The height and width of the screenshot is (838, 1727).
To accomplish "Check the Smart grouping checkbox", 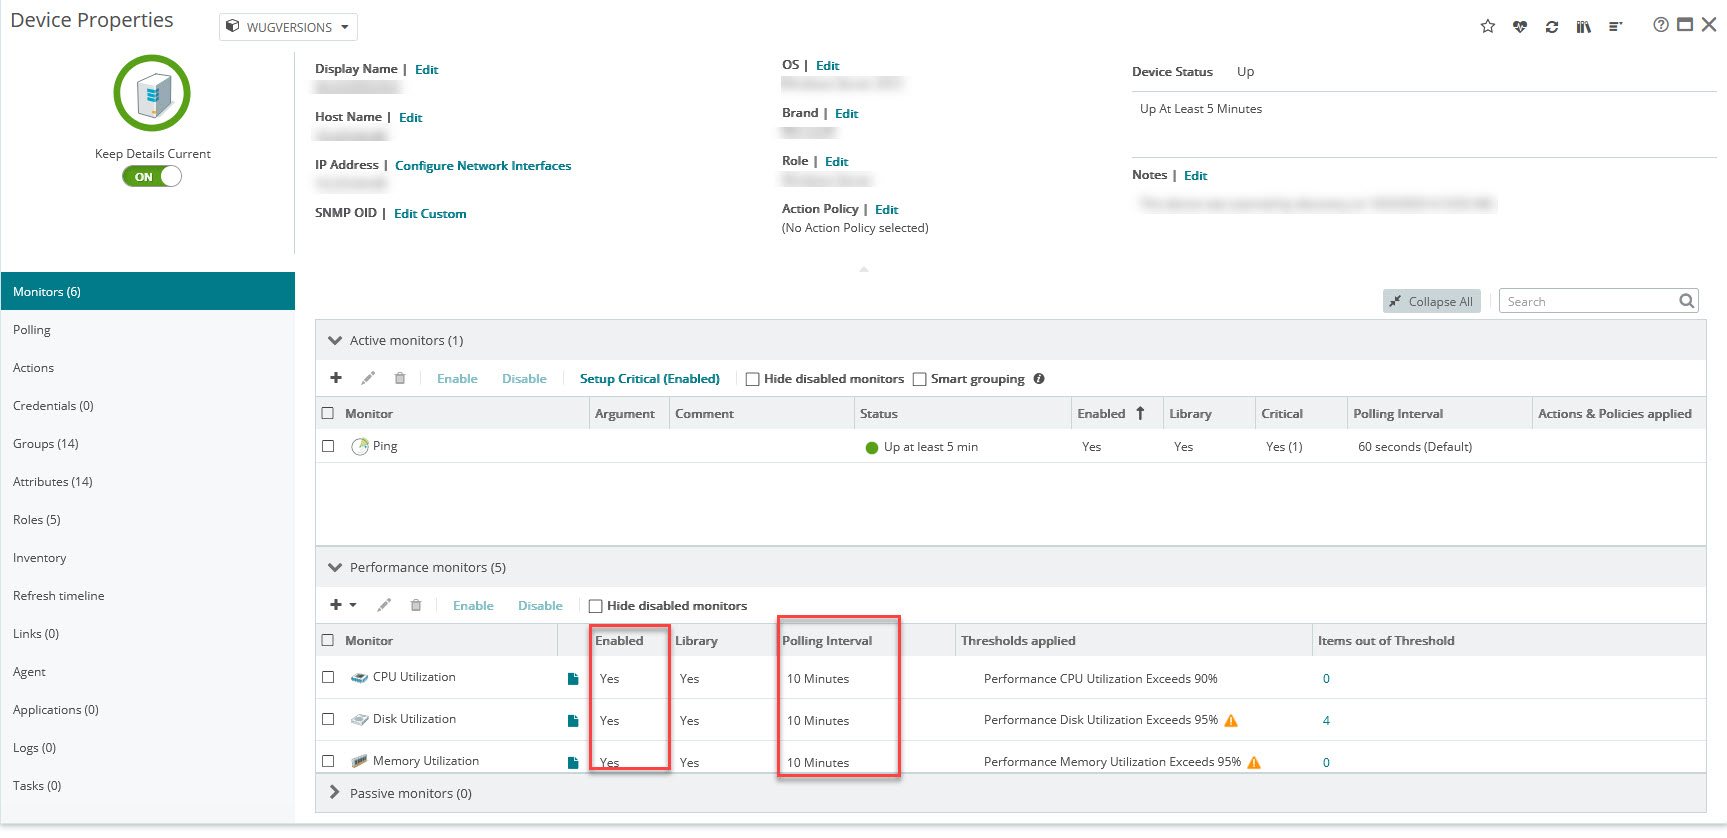I will point(920,379).
